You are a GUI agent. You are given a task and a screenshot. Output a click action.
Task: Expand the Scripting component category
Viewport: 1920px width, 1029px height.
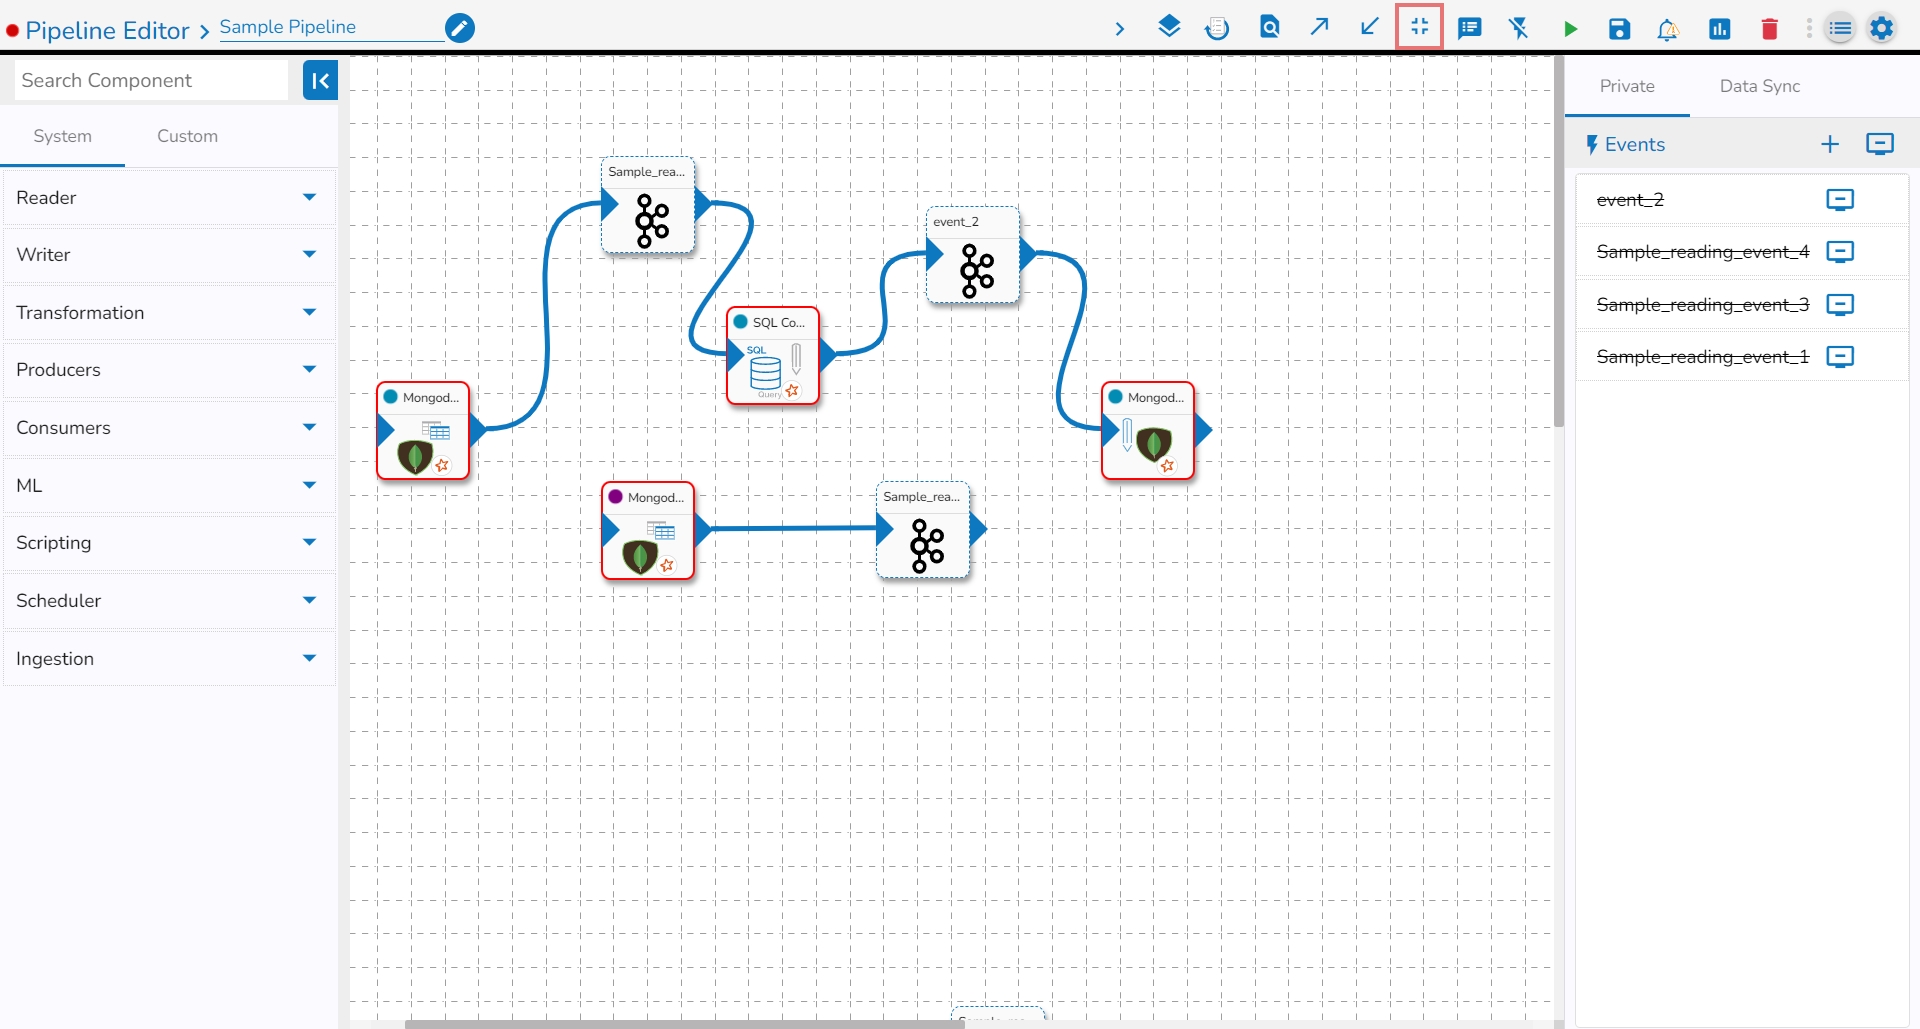click(168, 543)
